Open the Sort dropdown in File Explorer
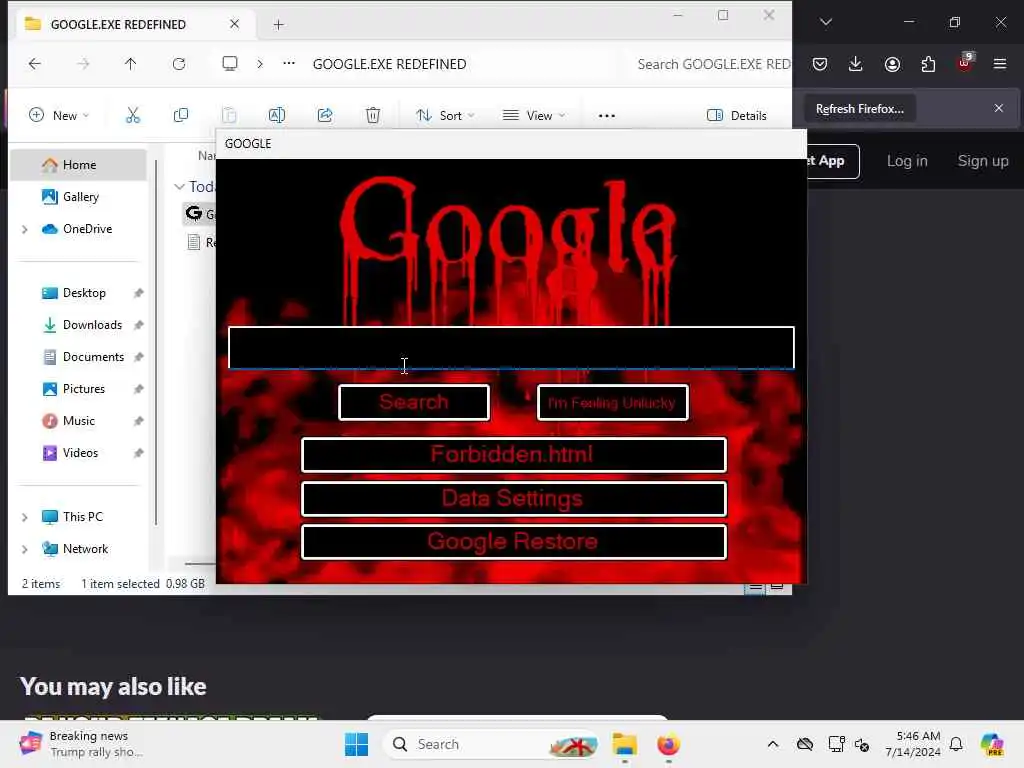Image resolution: width=1024 pixels, height=768 pixels. pos(445,116)
